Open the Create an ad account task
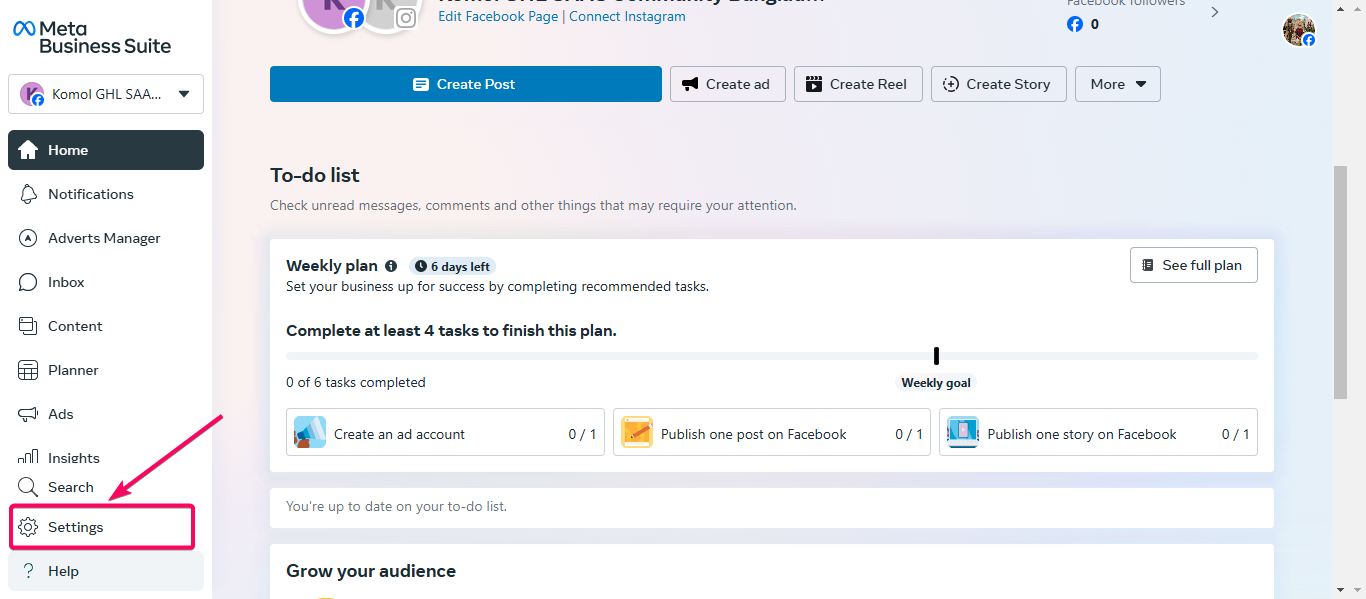The width and height of the screenshot is (1366, 599). pyautogui.click(x=445, y=432)
